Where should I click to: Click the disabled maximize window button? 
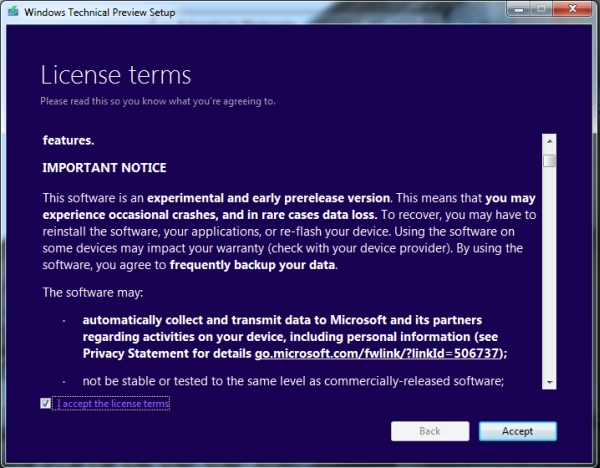[541, 9]
